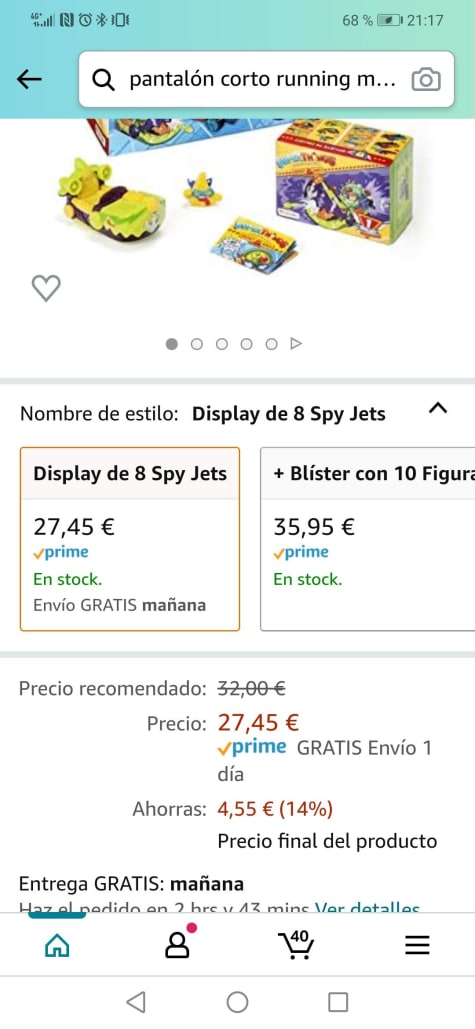Add product to wishlist with heart icon

point(46,288)
